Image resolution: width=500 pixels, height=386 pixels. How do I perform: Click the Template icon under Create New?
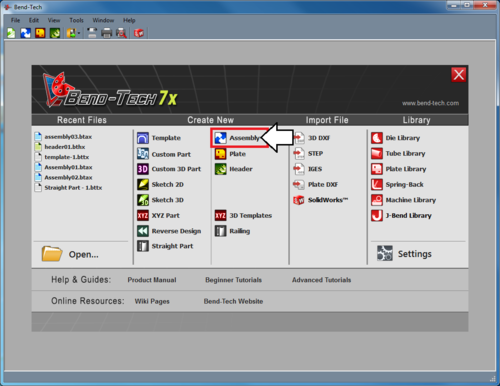(143, 138)
